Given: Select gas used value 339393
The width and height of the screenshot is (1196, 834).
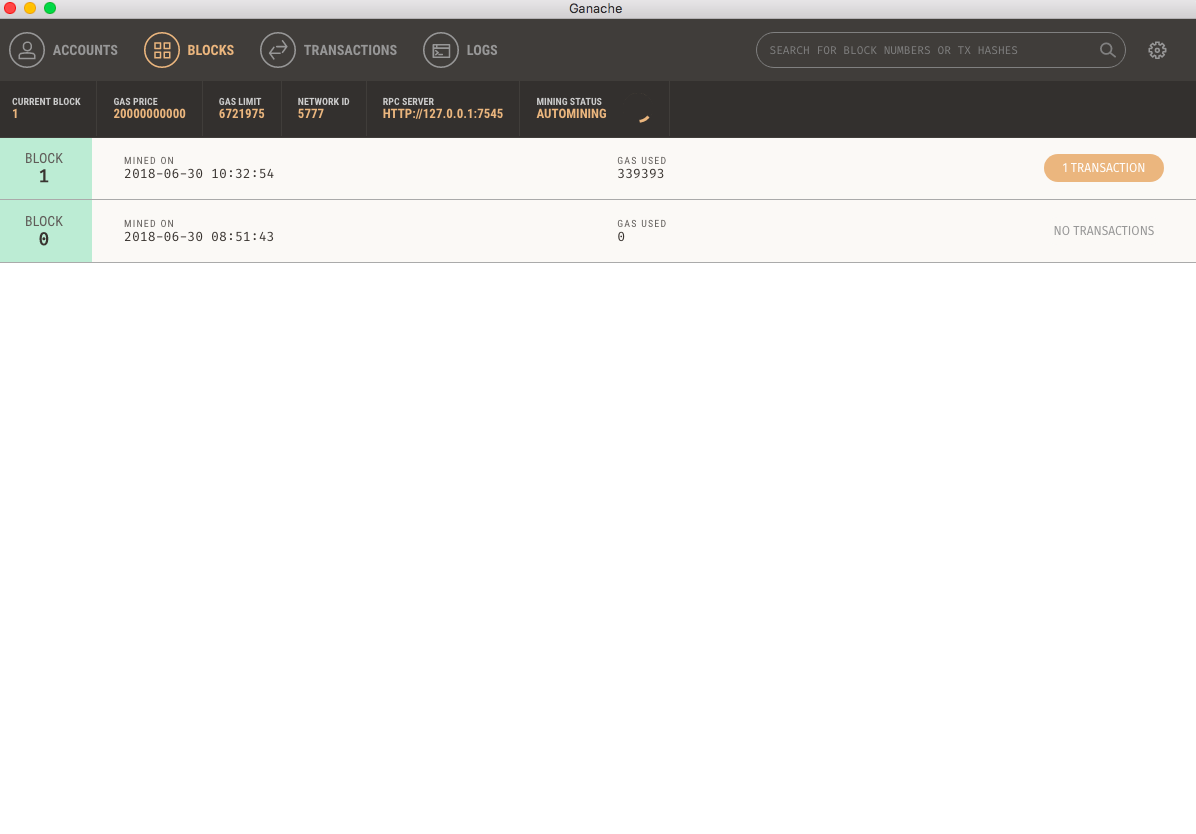Looking at the screenshot, I should (x=641, y=174).
